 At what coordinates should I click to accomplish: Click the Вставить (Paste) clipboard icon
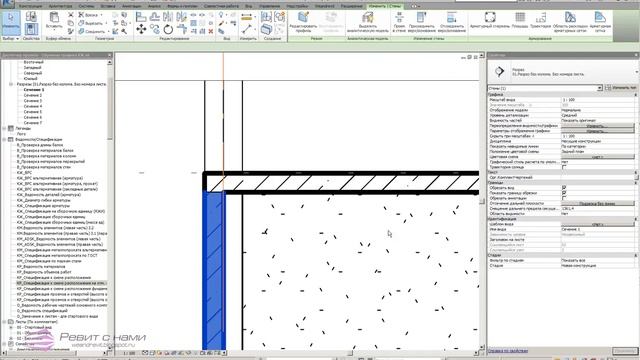pyautogui.click(x=54, y=18)
